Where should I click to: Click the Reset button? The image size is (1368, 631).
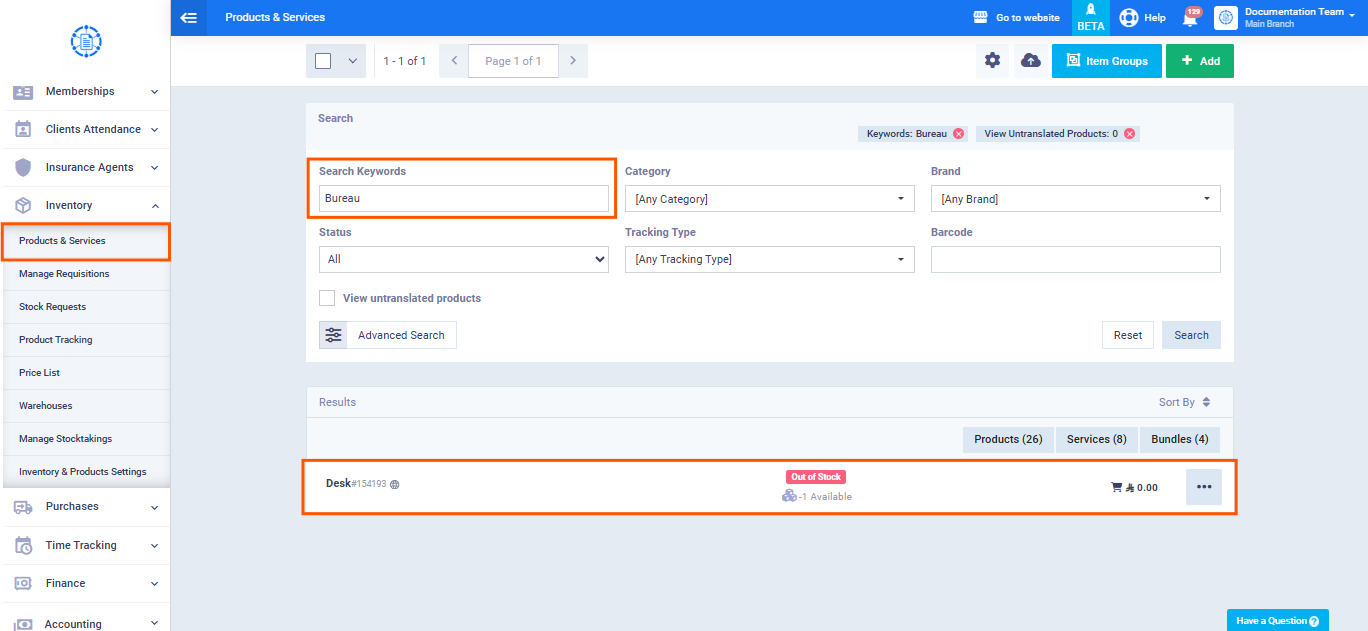1128,335
